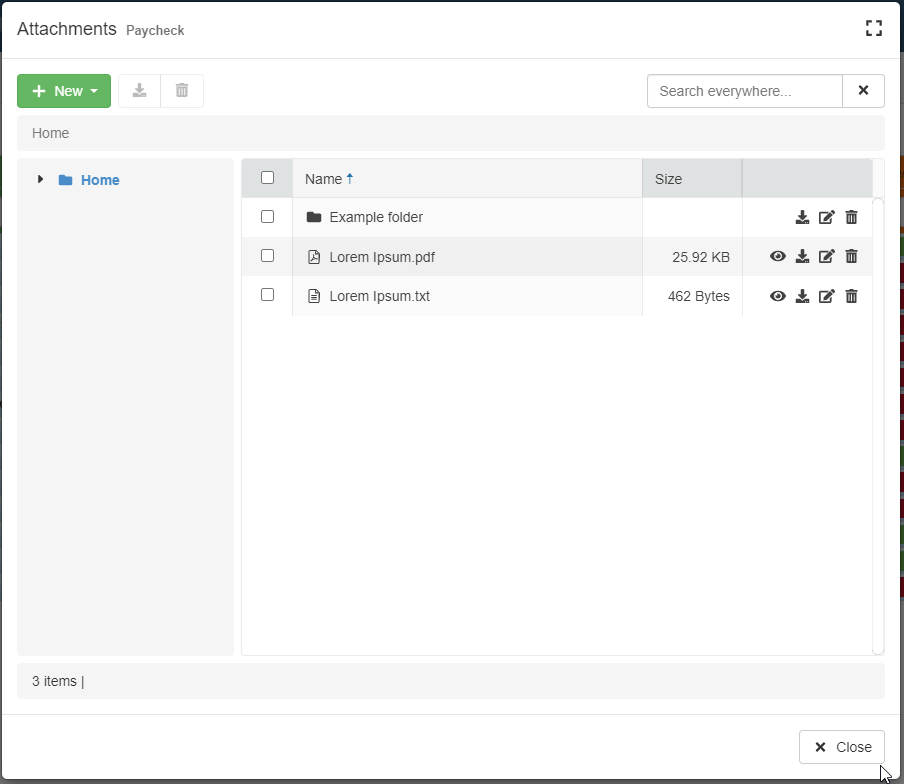Download the Example folder
This screenshot has width=904, height=784.
click(802, 217)
